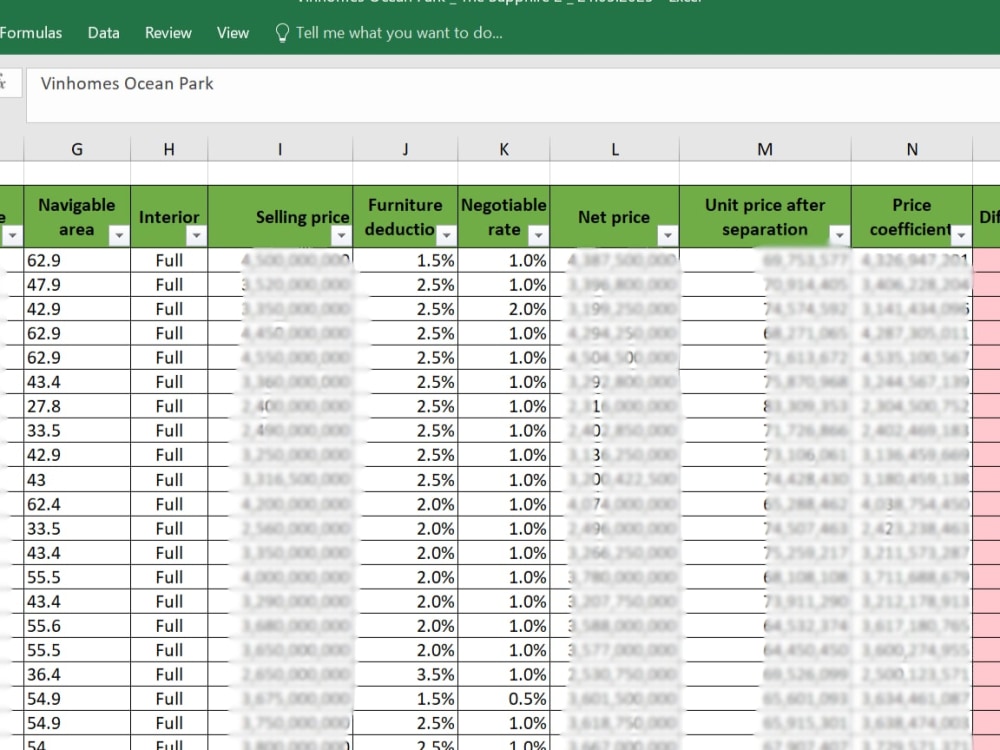The height and width of the screenshot is (750, 1000).
Task: Open the Selling price filter dropdown
Action: 341,235
